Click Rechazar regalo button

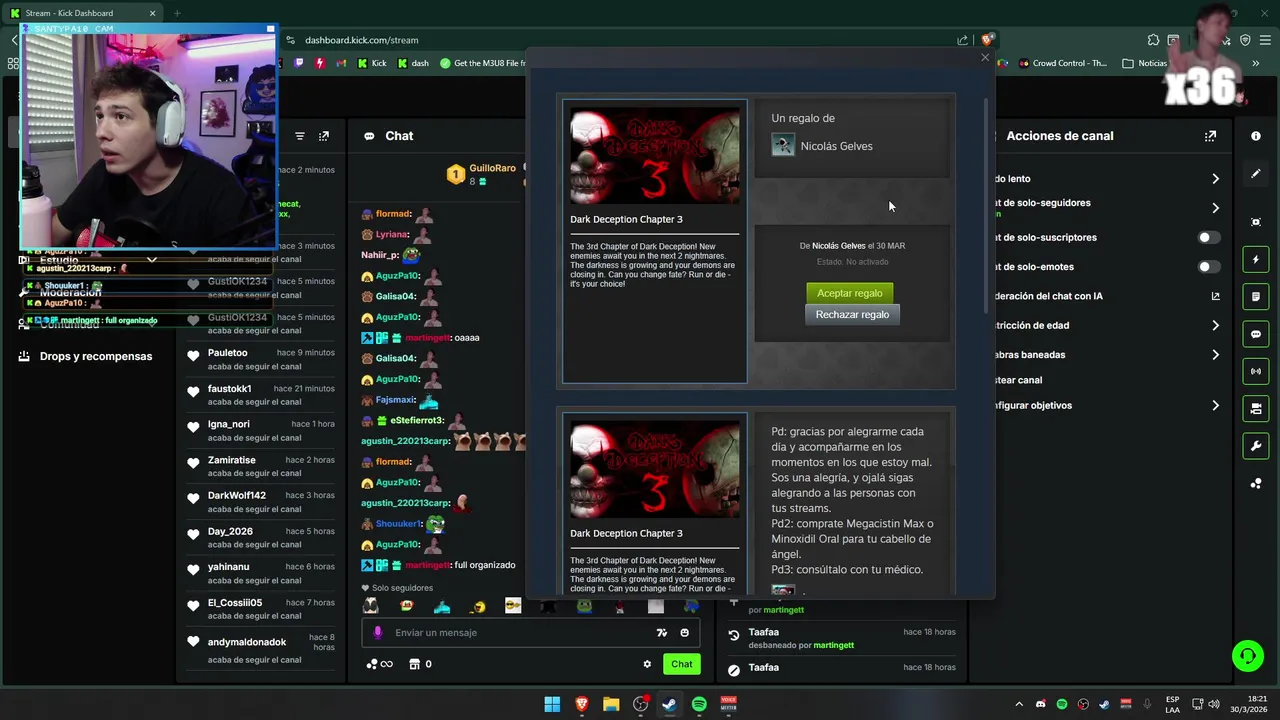tap(852, 314)
